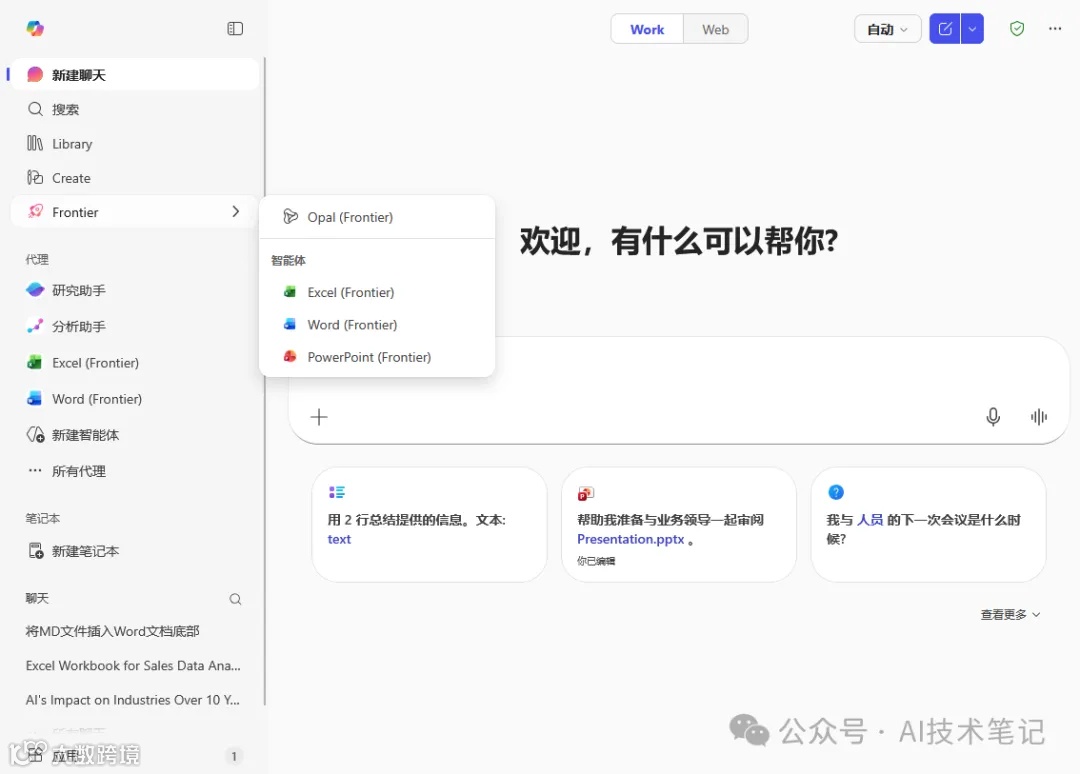This screenshot has width=1080, height=774.
Task: Choose the Presentation.pptx prompt card
Action: click(x=678, y=525)
